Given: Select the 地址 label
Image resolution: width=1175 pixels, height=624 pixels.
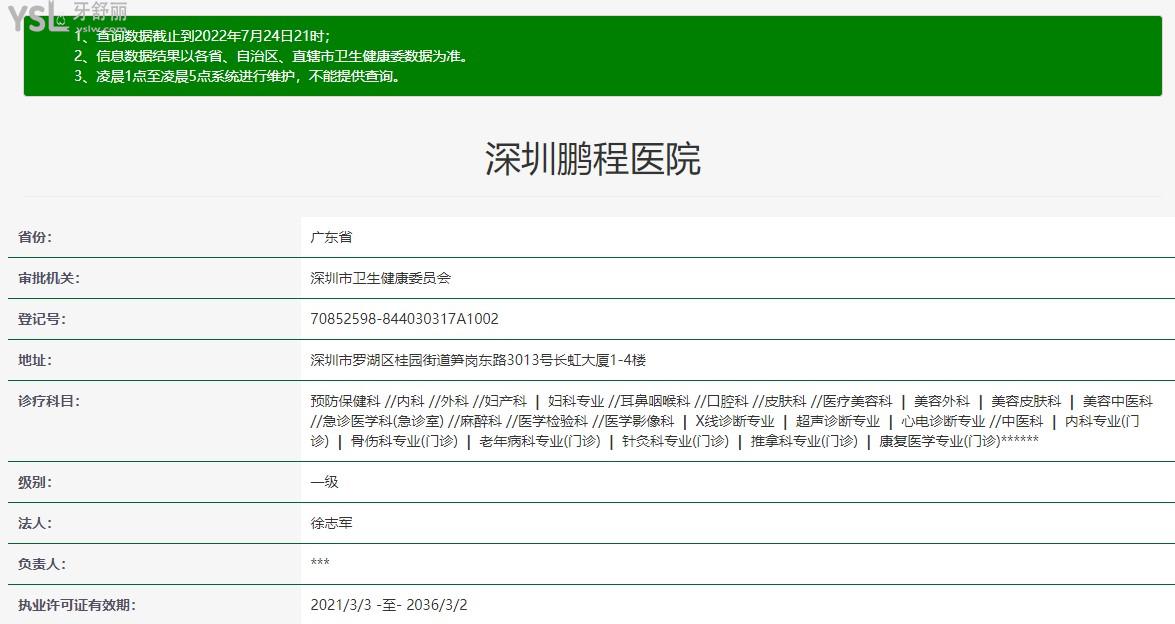Looking at the screenshot, I should coord(35,360).
